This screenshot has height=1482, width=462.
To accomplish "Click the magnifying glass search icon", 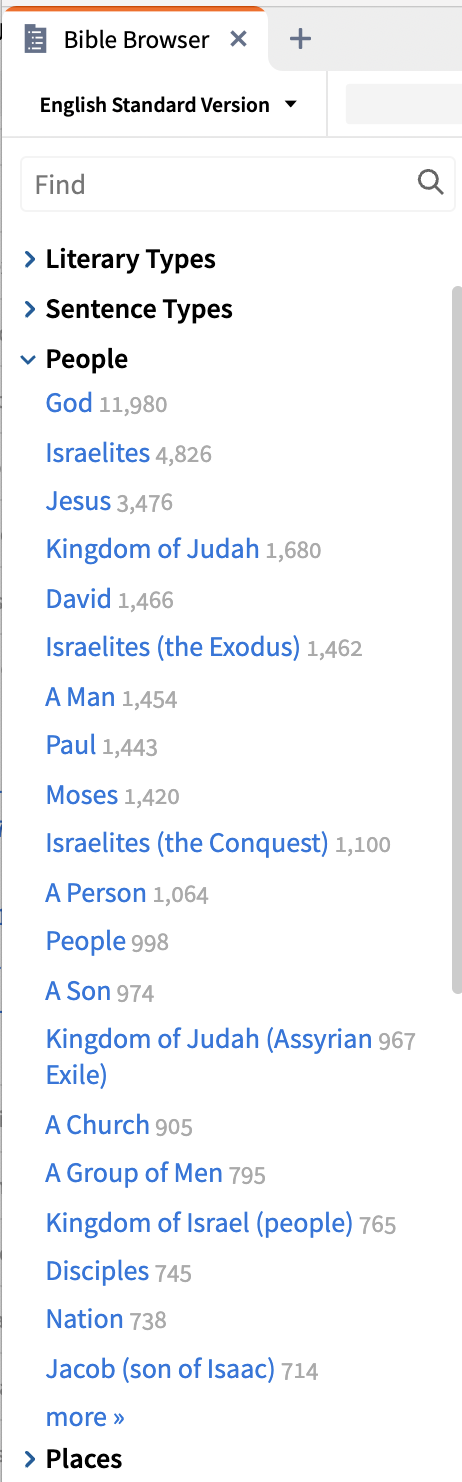I will 430,182.
